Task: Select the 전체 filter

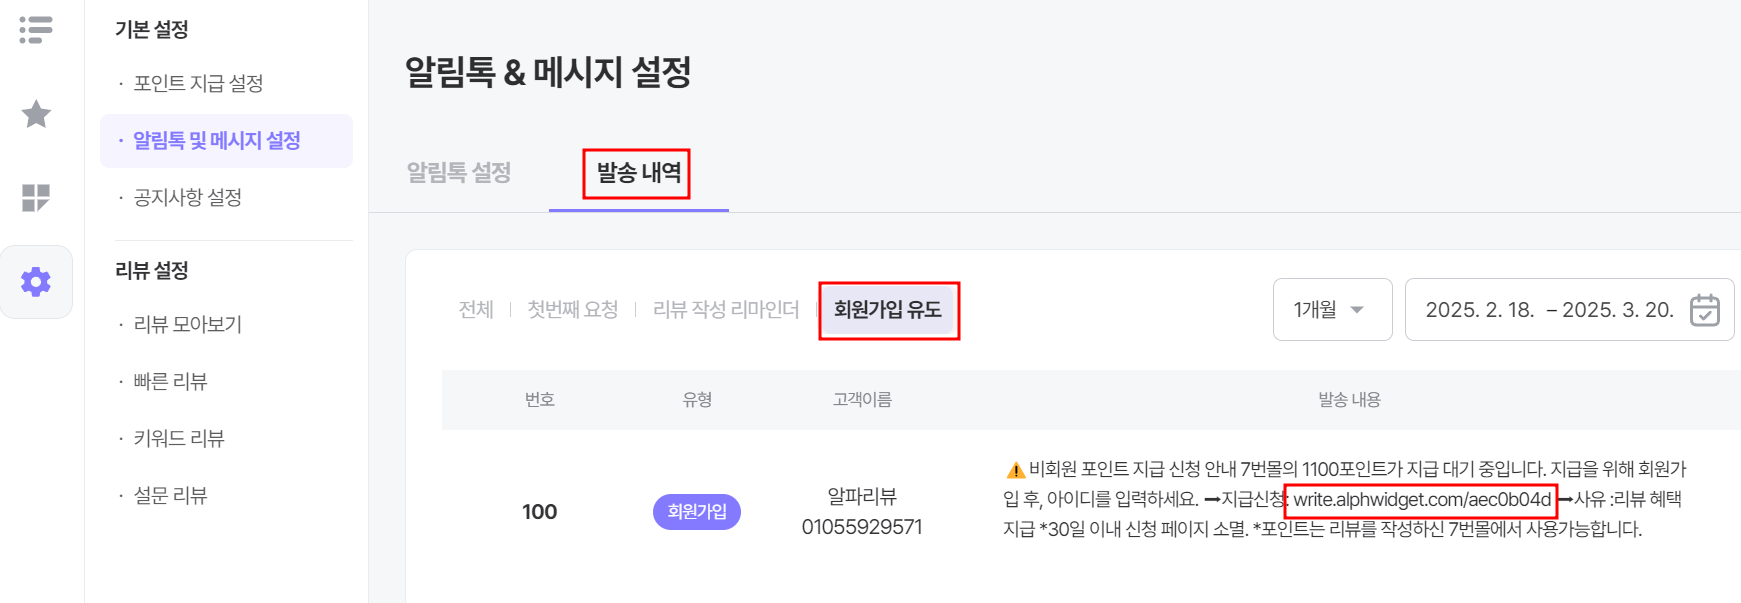Action: 476,310
